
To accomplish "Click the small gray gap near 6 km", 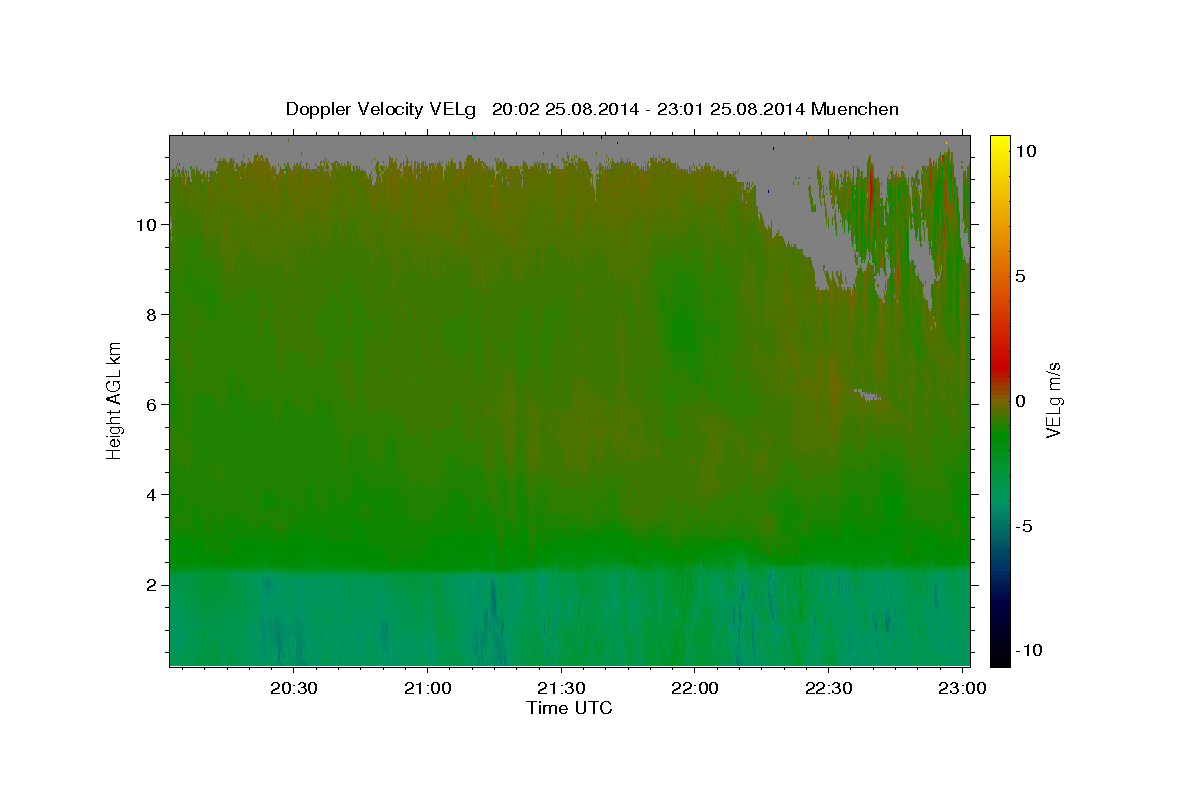I will click(866, 395).
